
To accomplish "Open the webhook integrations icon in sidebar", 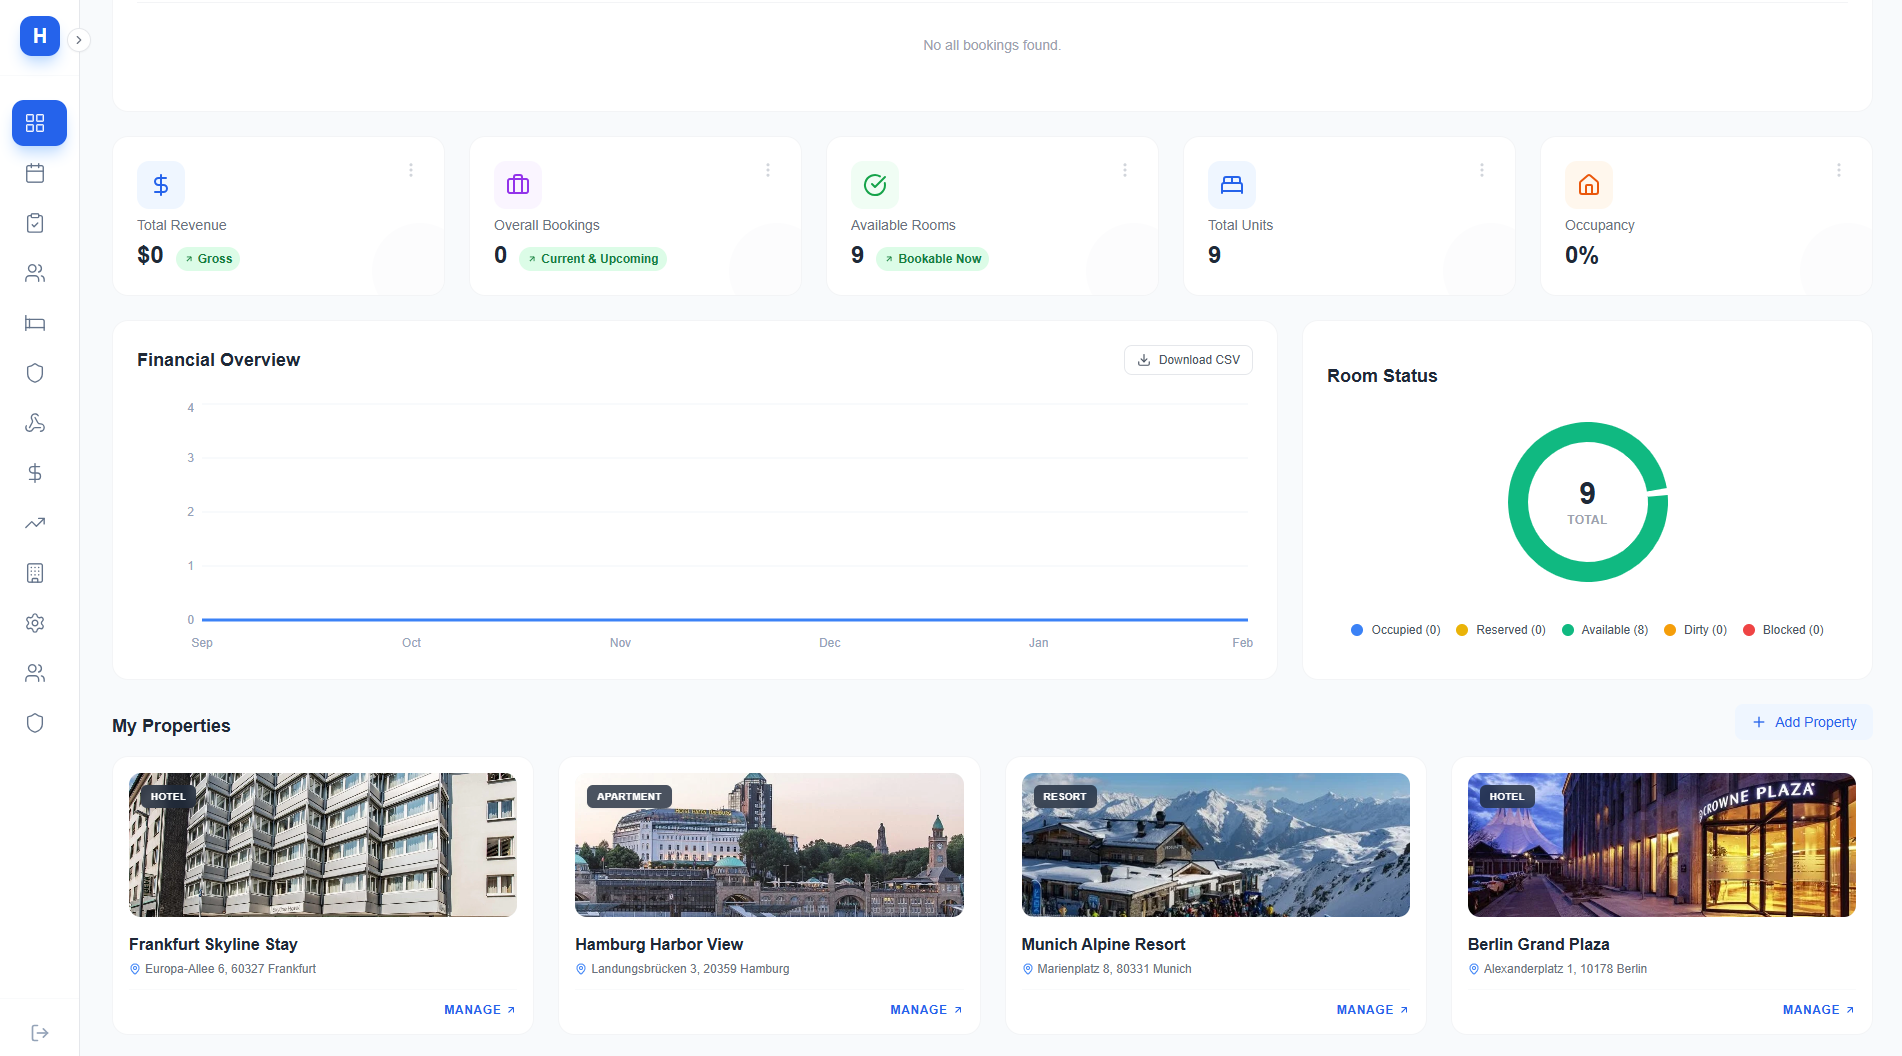I will coord(35,423).
